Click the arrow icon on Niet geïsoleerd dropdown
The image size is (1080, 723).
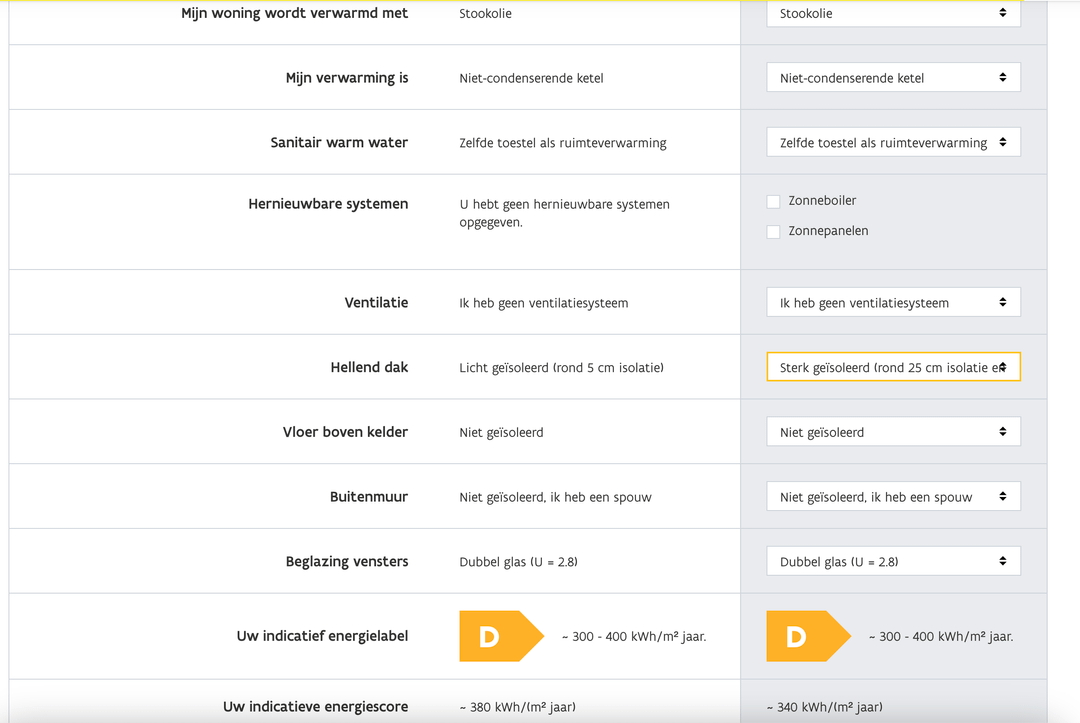(x=1003, y=432)
